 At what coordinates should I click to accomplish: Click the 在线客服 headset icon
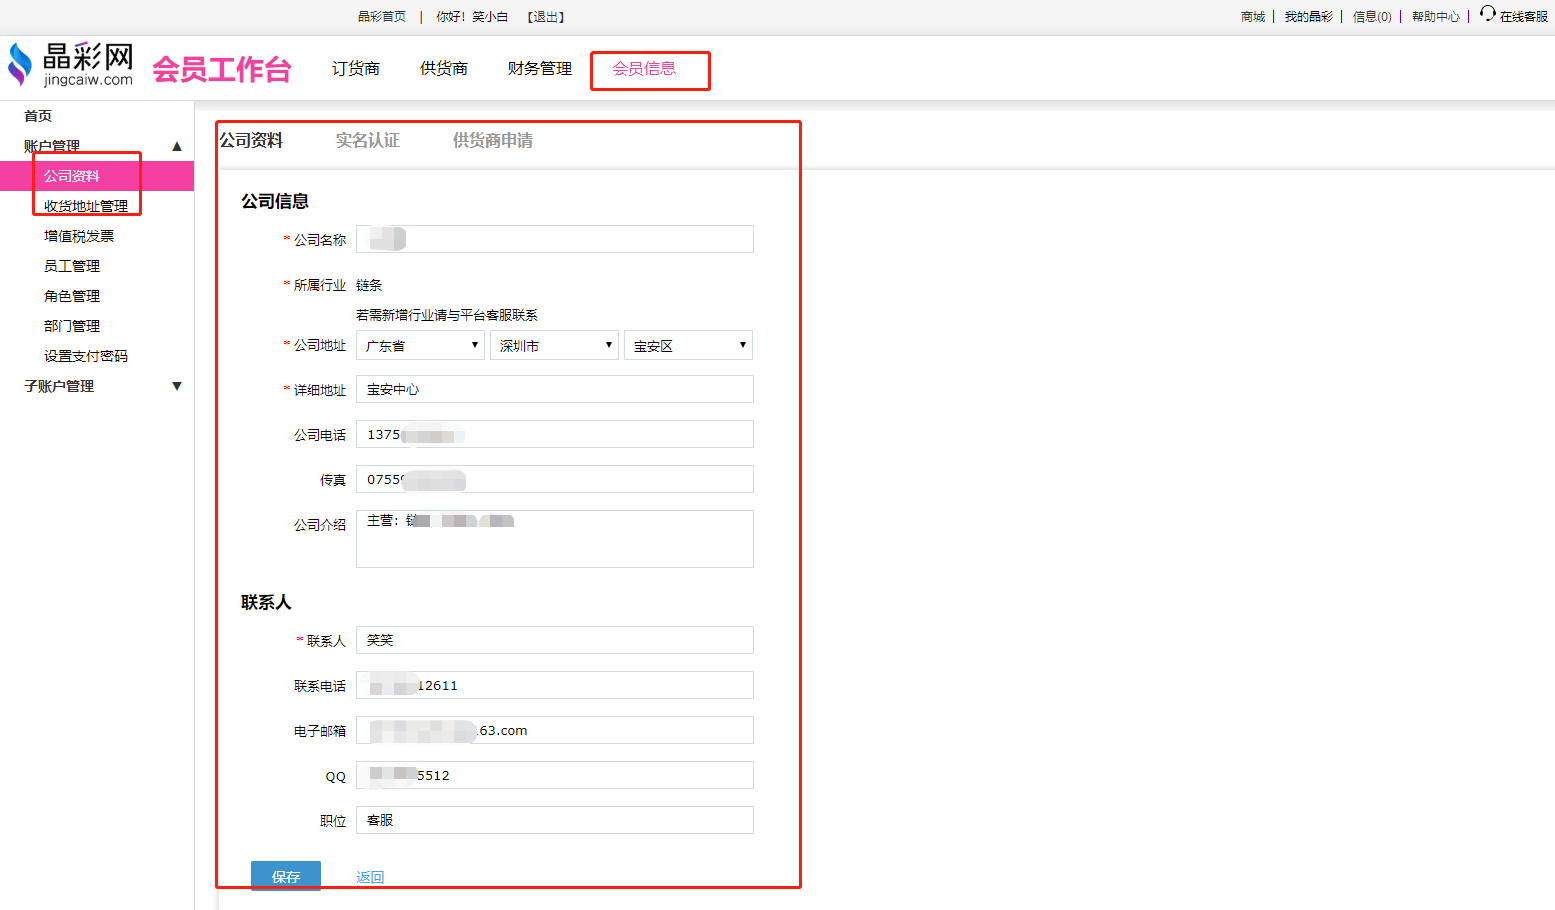[1488, 13]
